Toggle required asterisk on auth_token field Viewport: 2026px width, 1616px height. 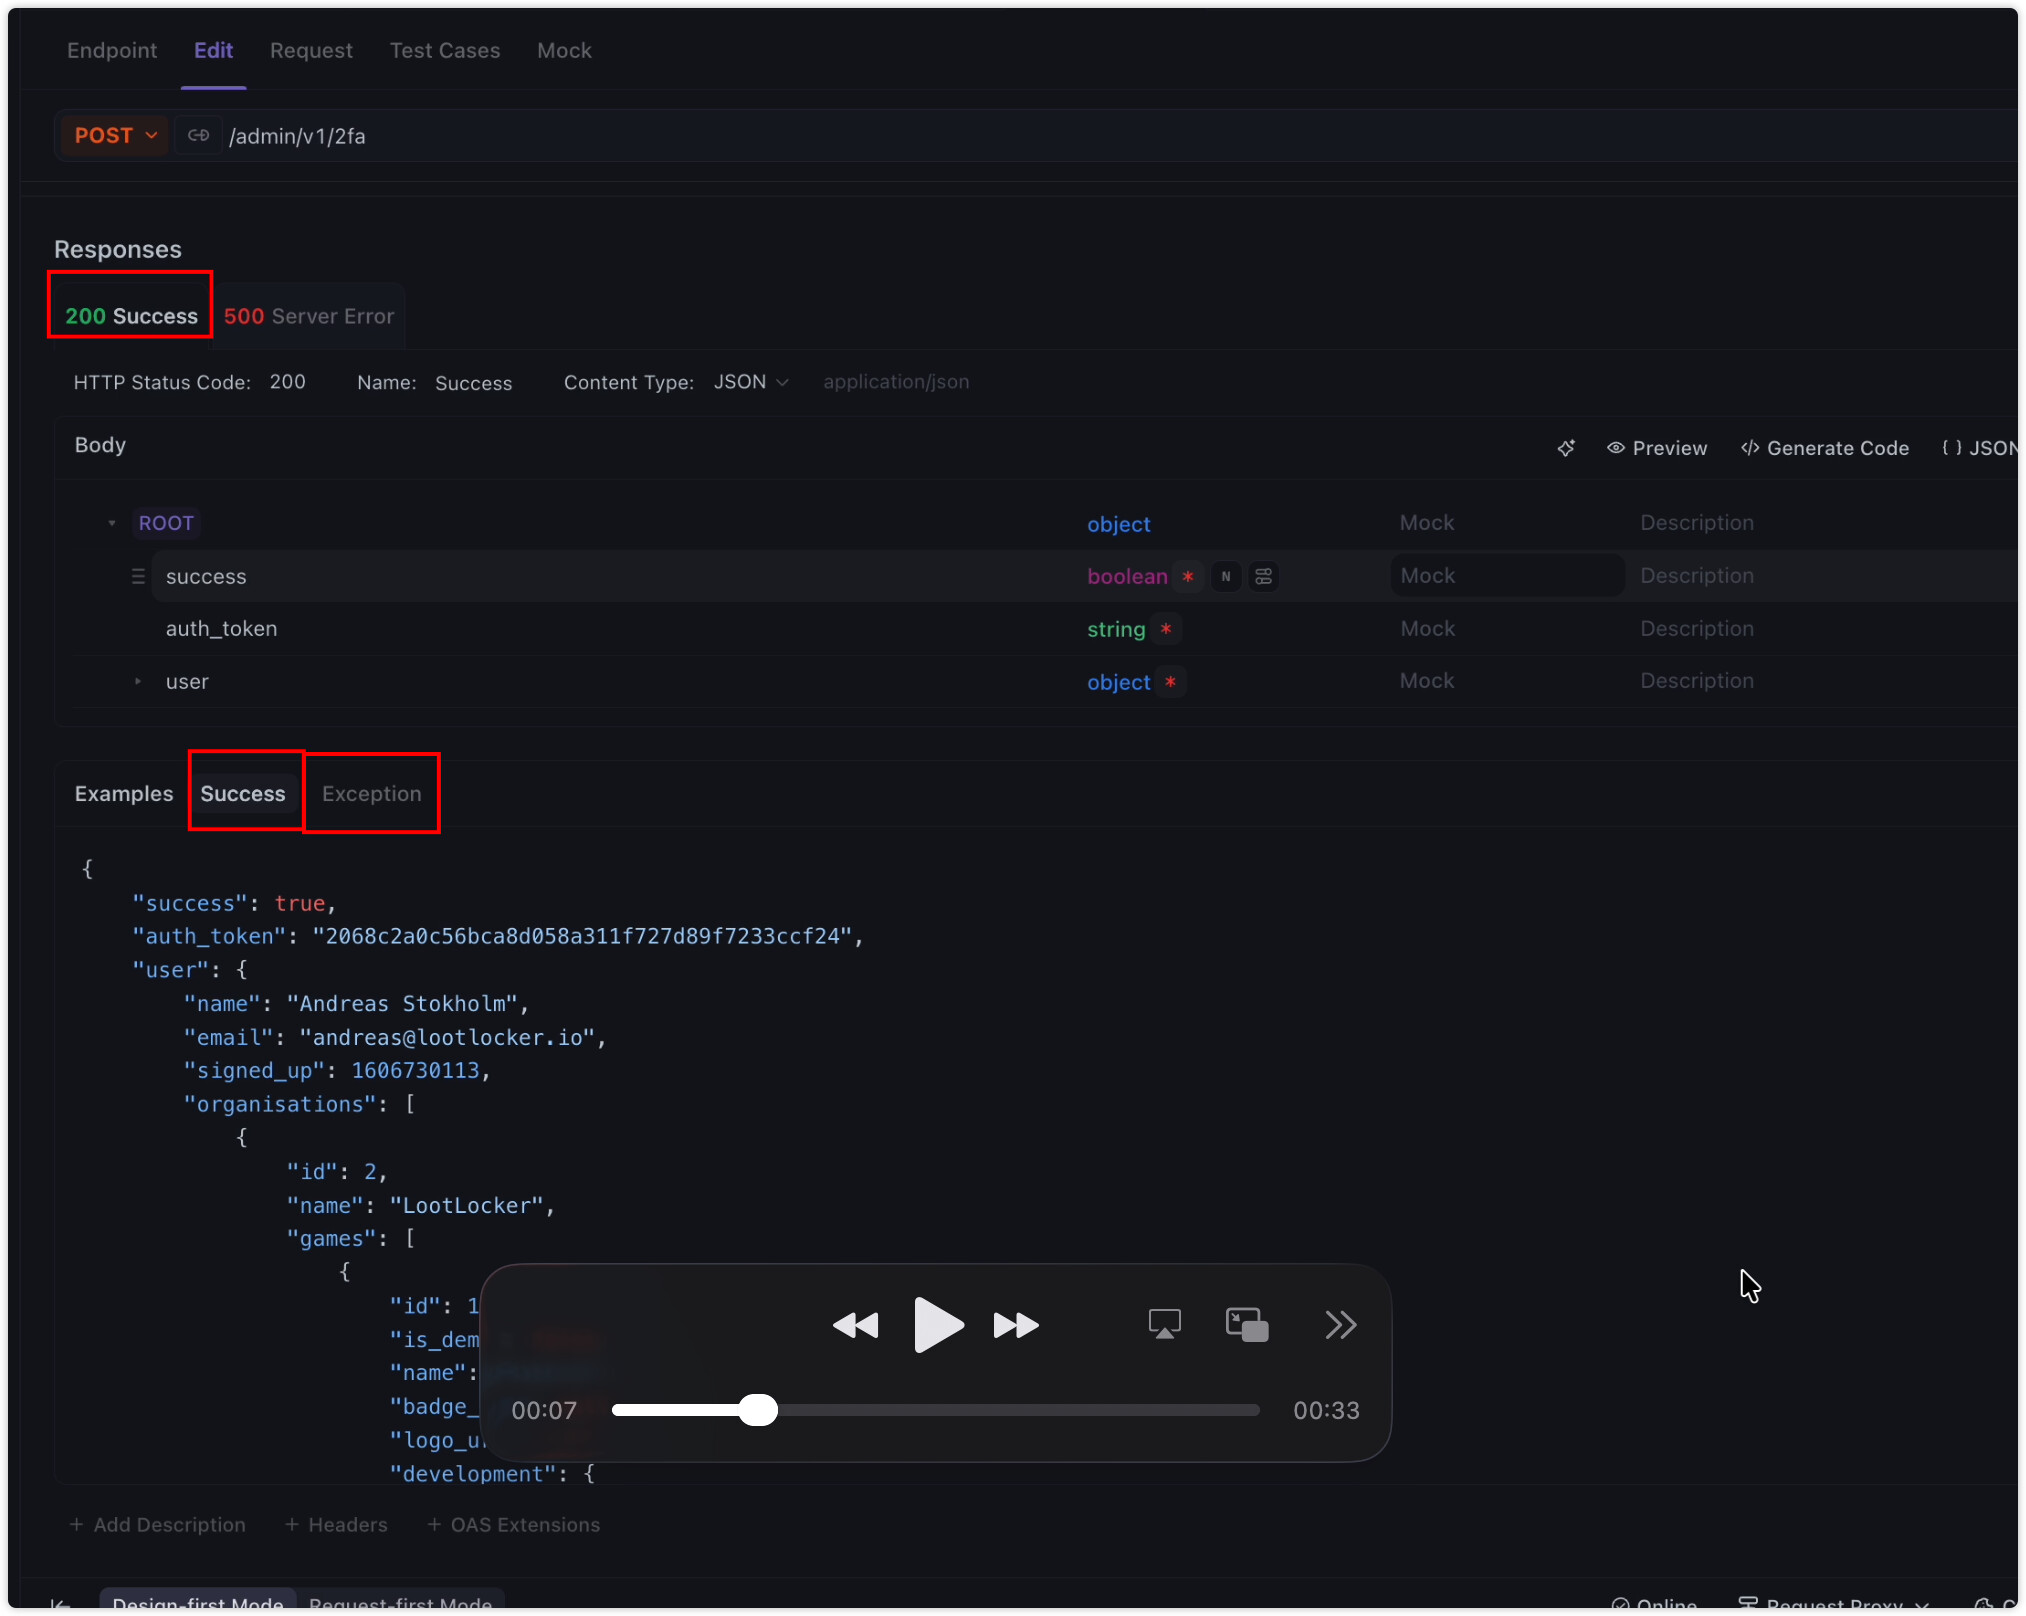point(1166,629)
